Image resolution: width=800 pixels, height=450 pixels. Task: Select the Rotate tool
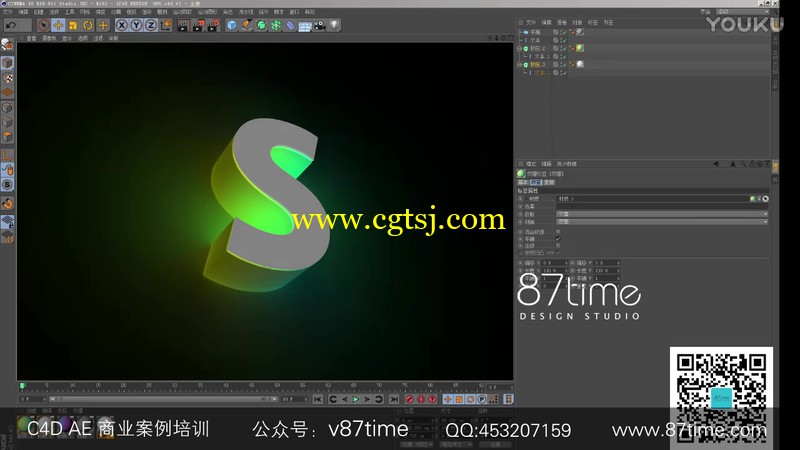(x=88, y=25)
